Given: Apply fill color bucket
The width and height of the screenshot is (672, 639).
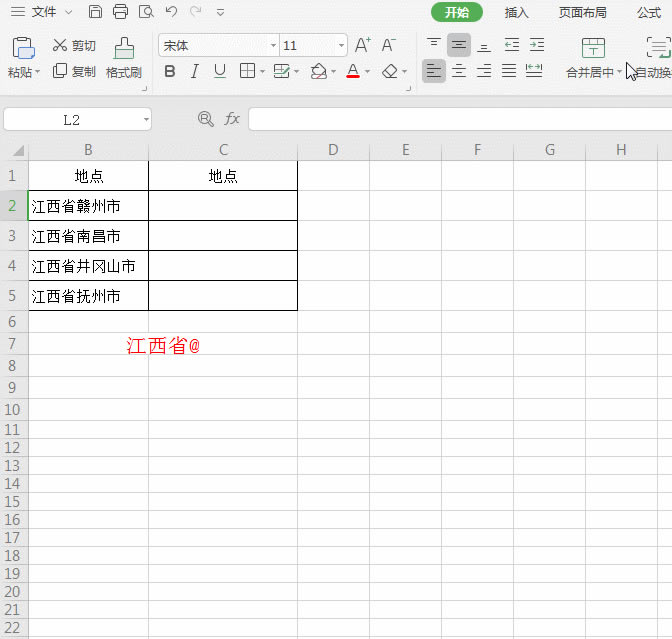Looking at the screenshot, I should [x=319, y=71].
